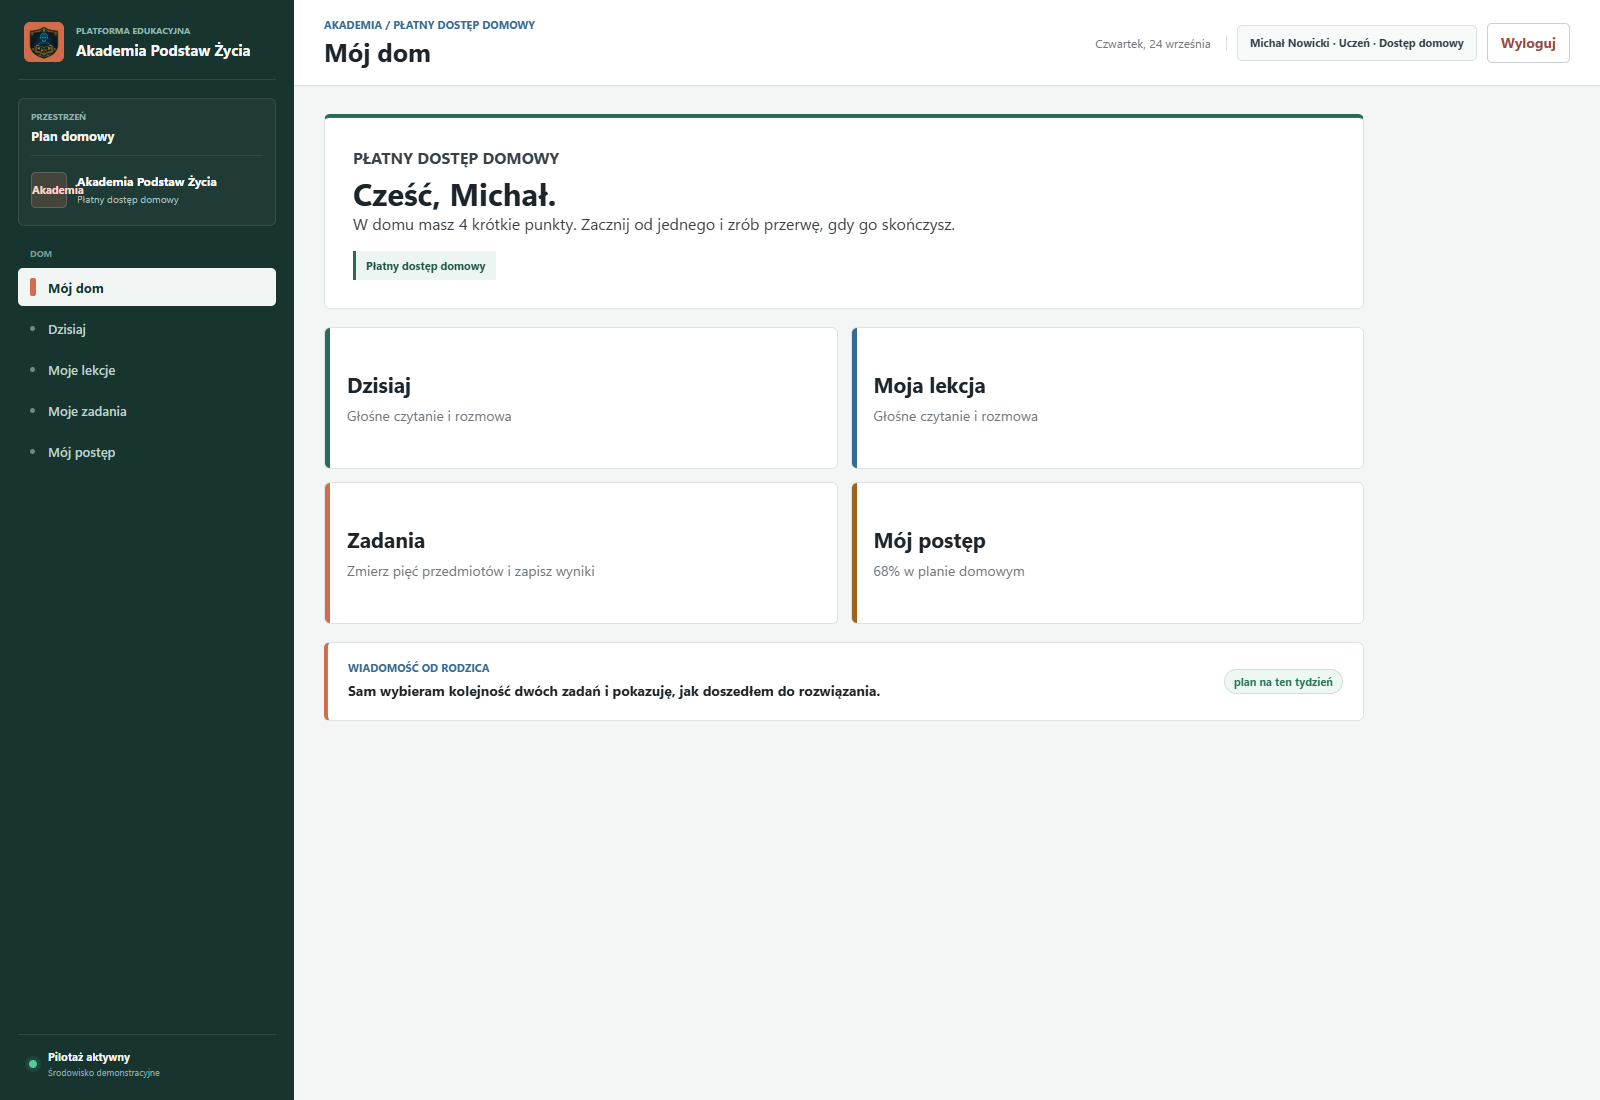Image resolution: width=1600 pixels, height=1100 pixels.
Task: Click the Akademia thumbnail in the space card
Action: (x=49, y=190)
